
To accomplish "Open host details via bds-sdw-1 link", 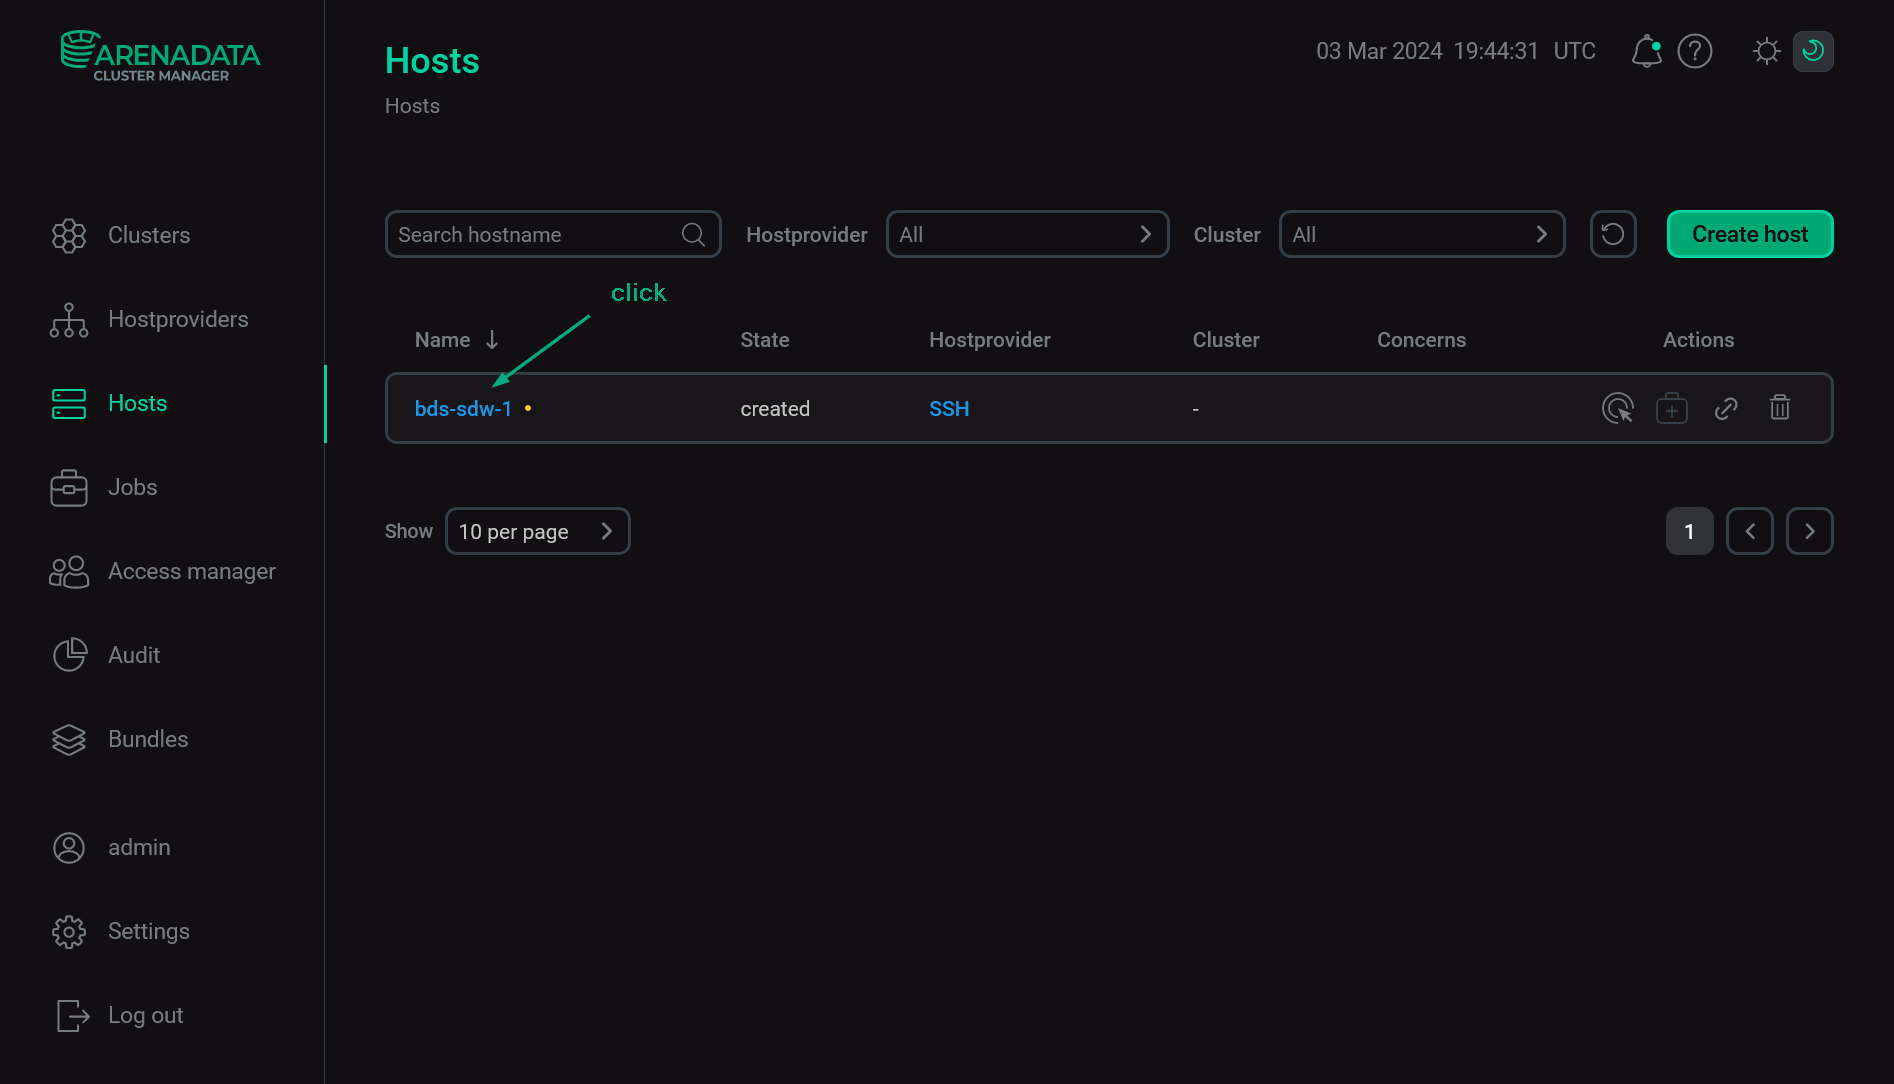I will [x=463, y=408].
